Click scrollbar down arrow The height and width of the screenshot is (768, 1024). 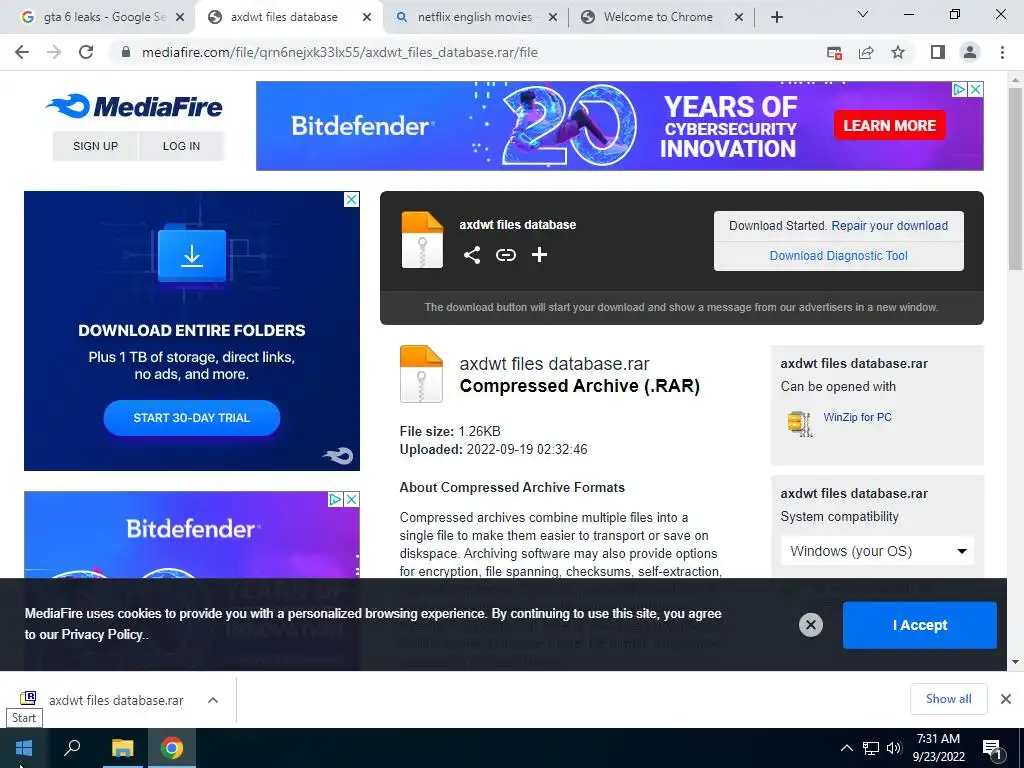(1015, 662)
